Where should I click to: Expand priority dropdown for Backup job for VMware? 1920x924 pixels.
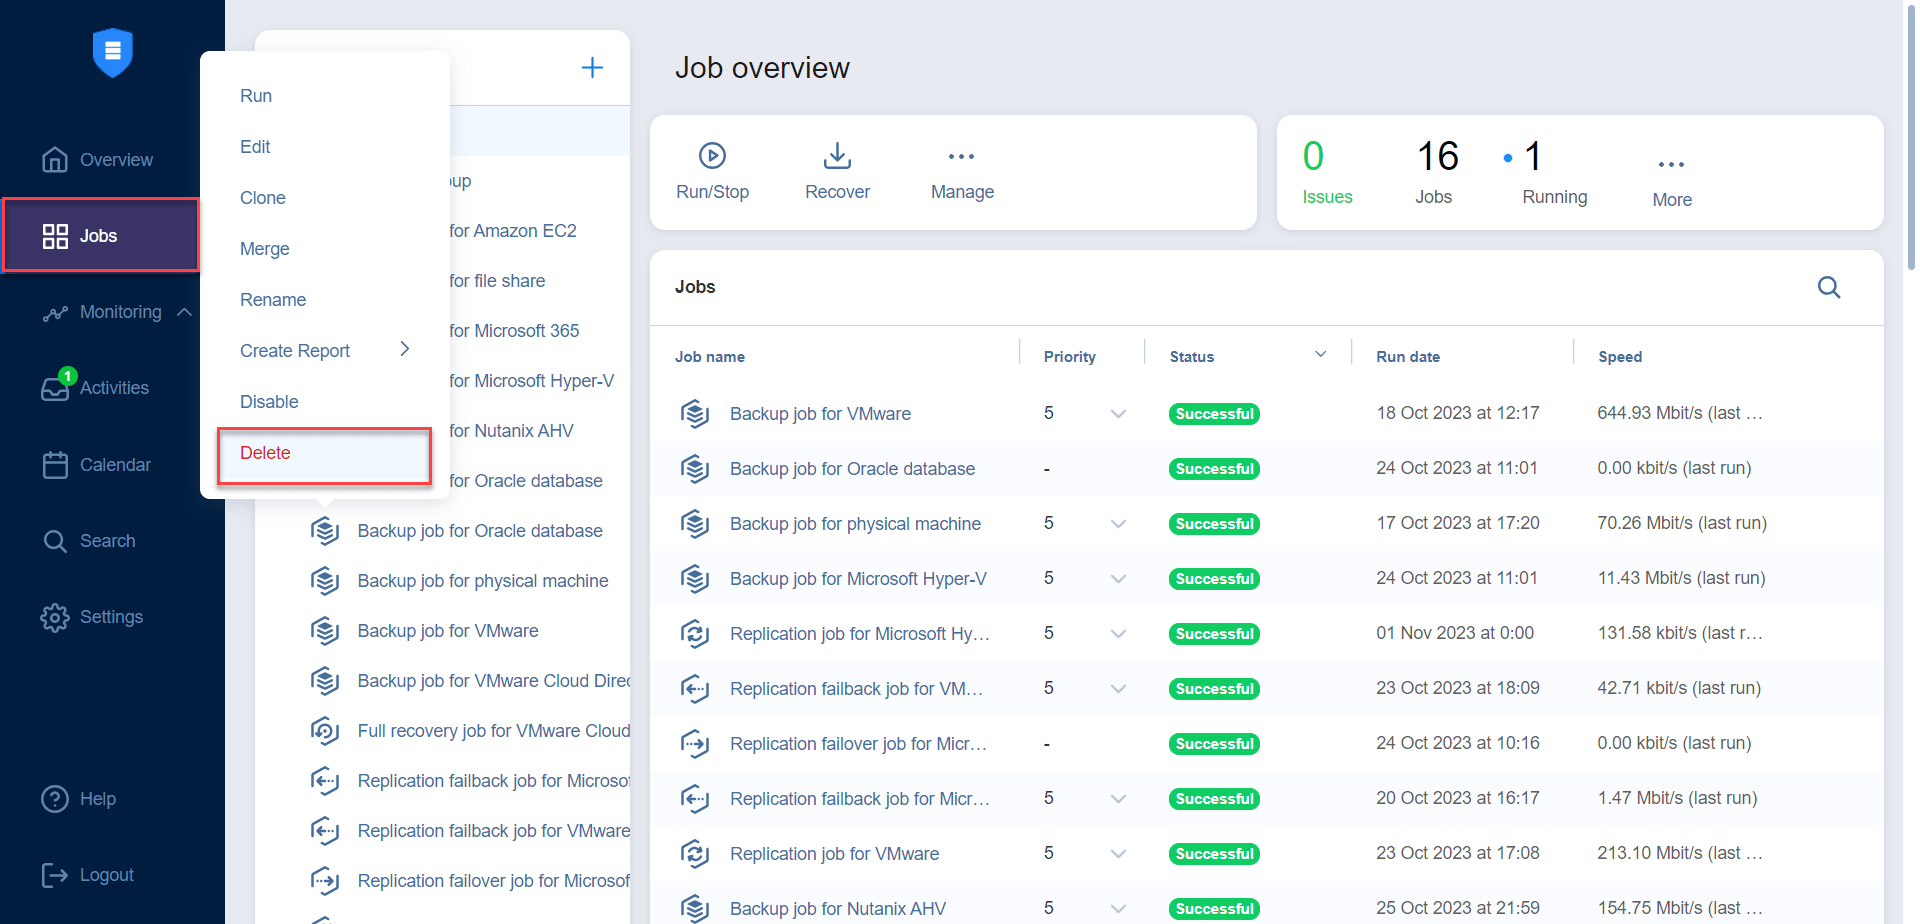click(1118, 413)
